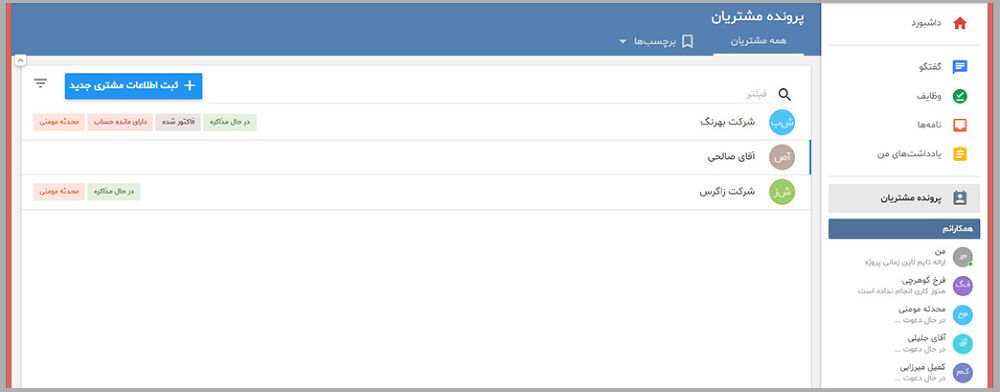Expand the برچسب‌ها dropdown arrow
1000x392 pixels.
[x=622, y=41]
